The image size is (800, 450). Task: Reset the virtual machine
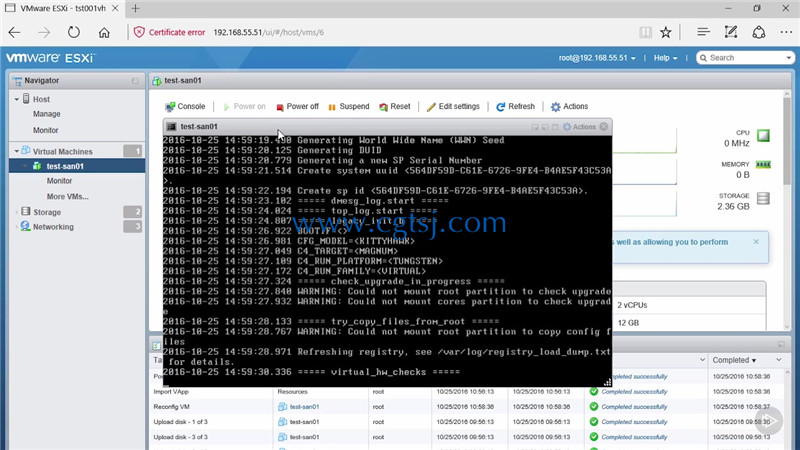pos(395,106)
